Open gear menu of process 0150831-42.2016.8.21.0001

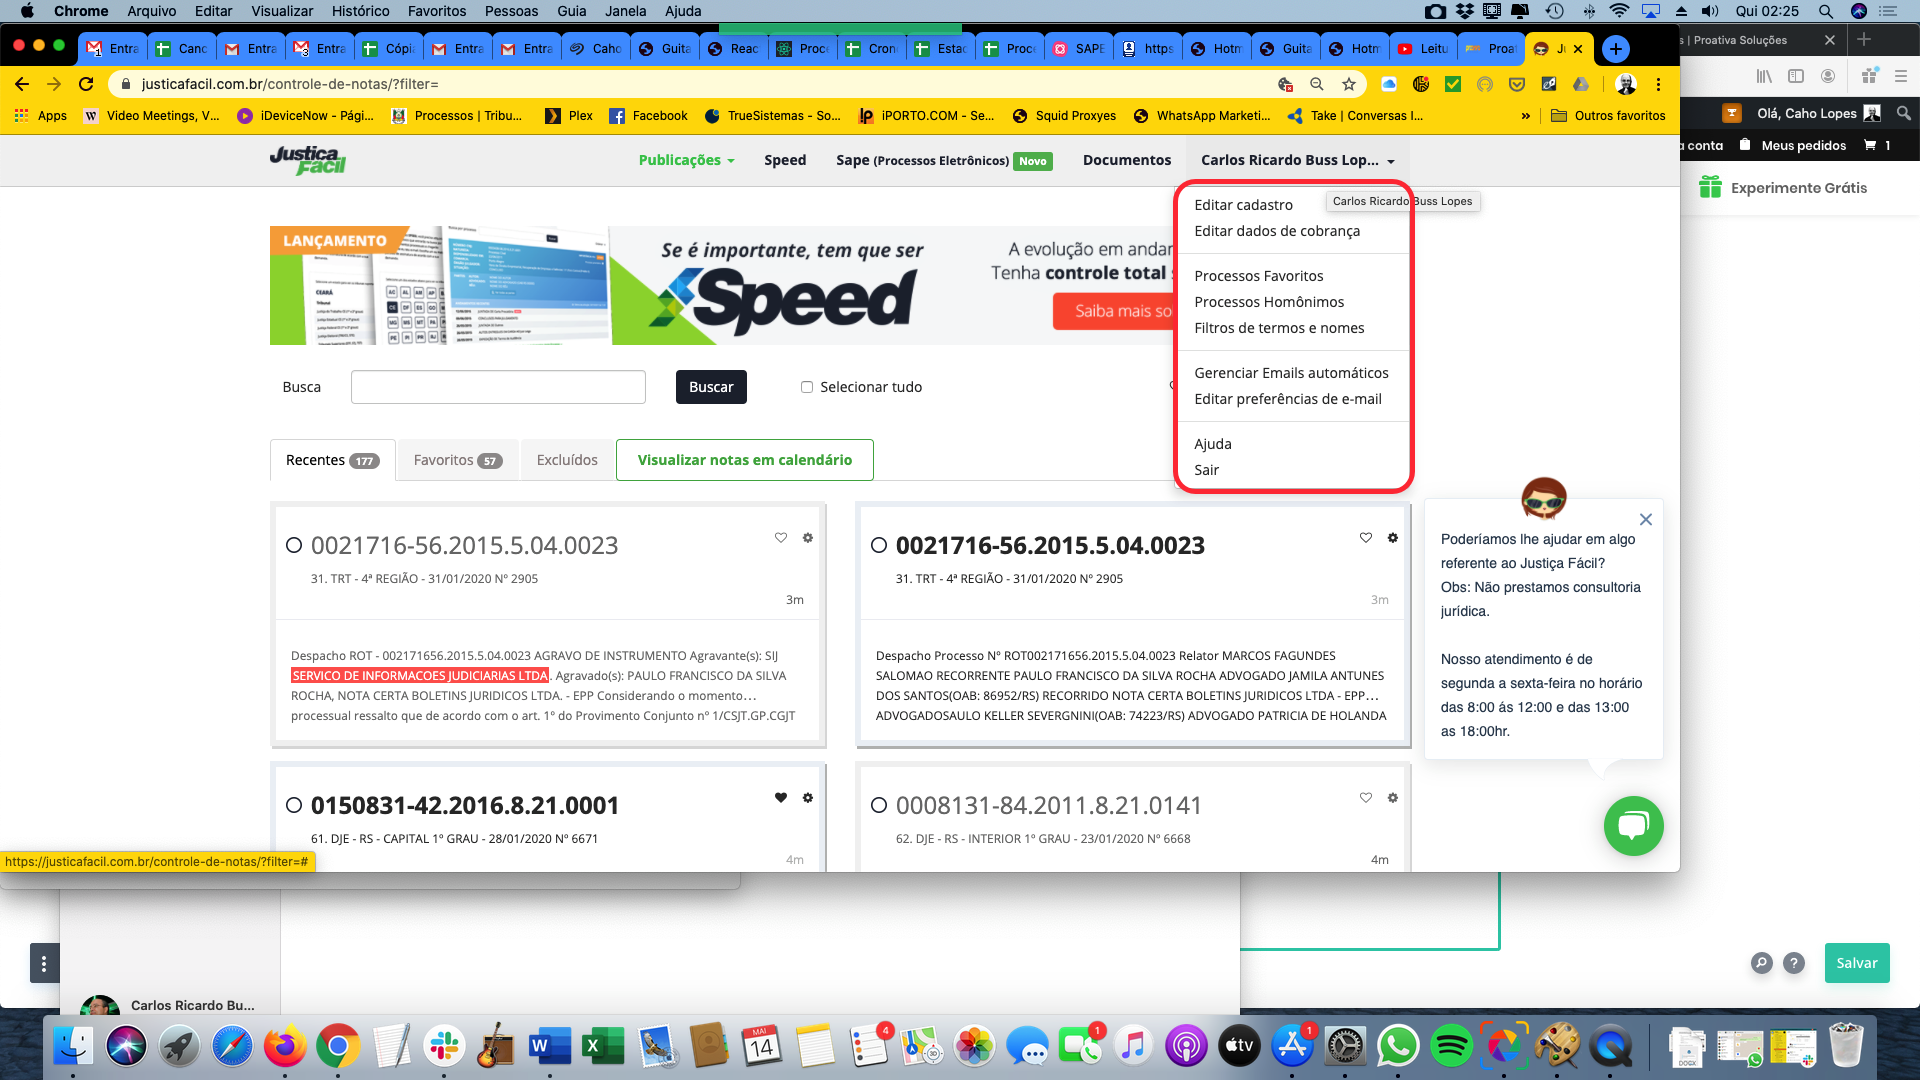click(808, 798)
